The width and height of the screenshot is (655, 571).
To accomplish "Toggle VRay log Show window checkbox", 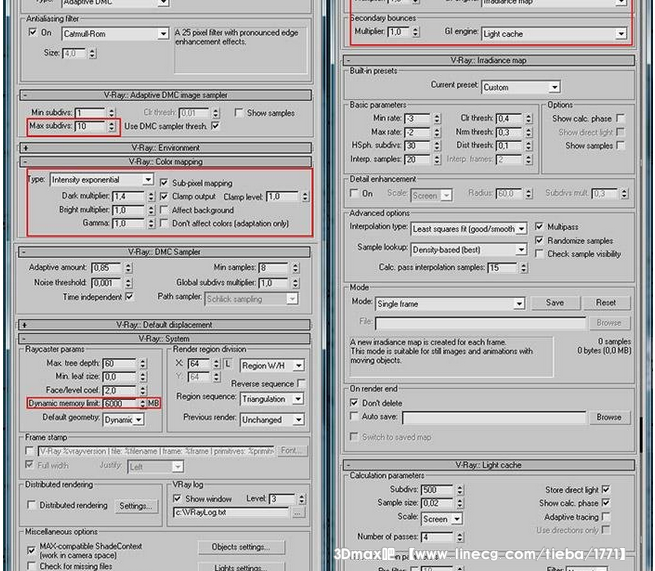I will 177,498.
